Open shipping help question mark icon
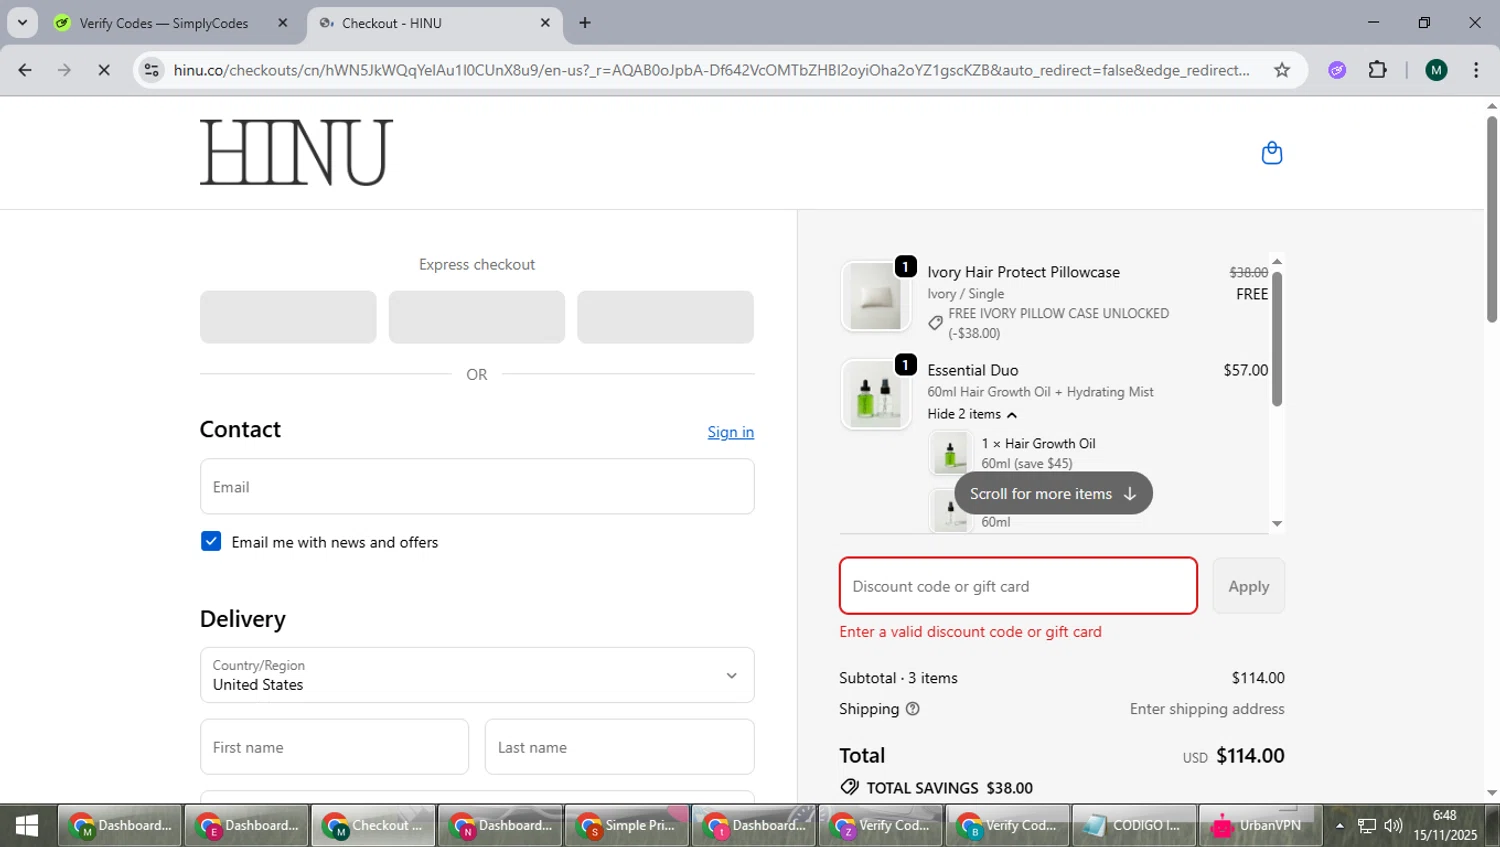The image size is (1500, 847). pos(912,709)
